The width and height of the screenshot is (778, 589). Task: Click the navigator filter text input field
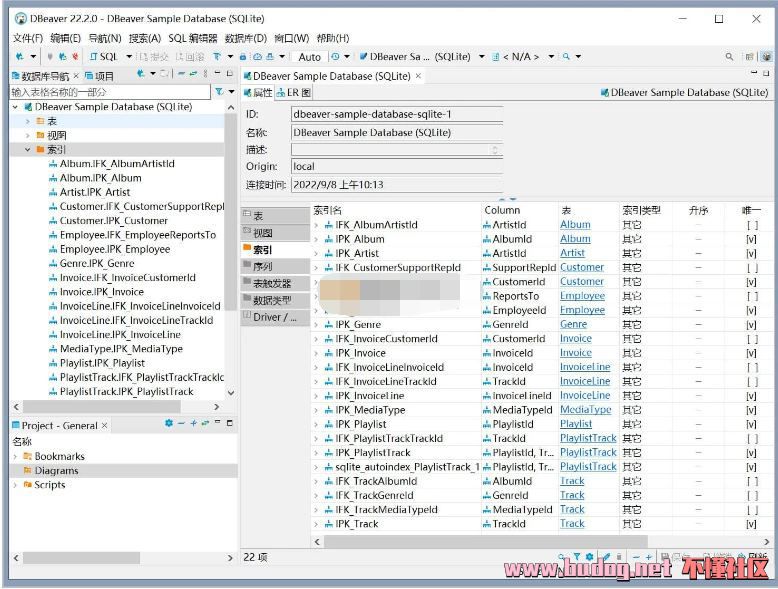click(x=110, y=92)
